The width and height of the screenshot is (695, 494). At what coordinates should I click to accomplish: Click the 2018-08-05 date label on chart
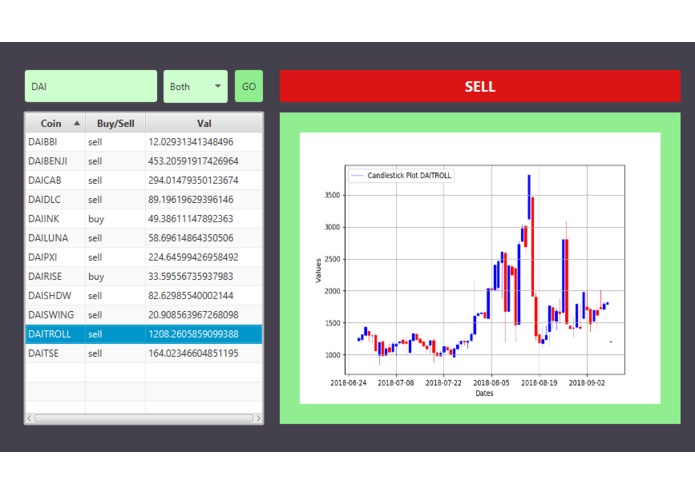491,383
